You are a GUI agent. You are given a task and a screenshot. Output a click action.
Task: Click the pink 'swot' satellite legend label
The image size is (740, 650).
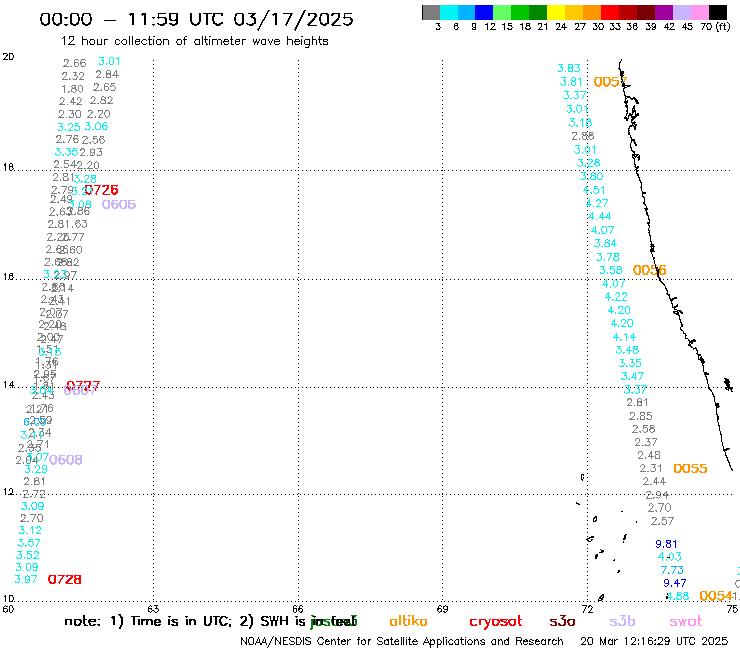point(686,621)
